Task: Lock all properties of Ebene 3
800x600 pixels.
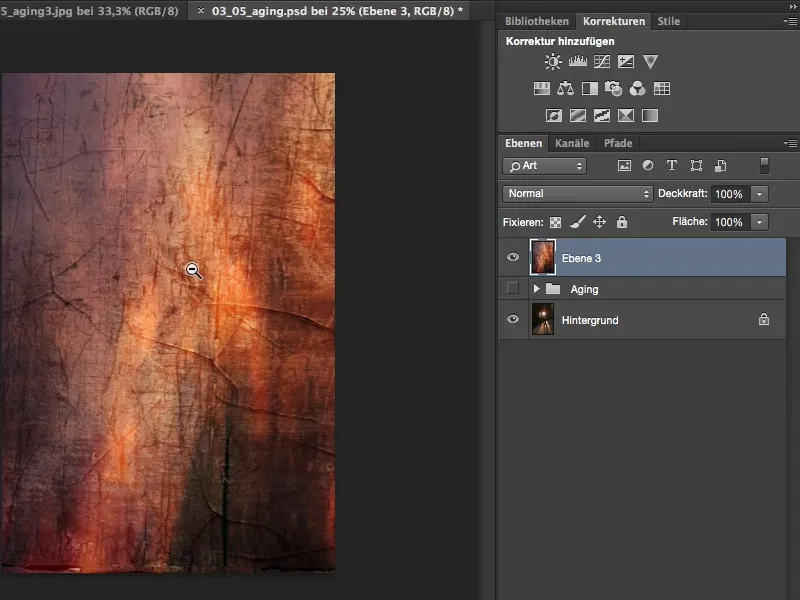Action: (x=623, y=222)
